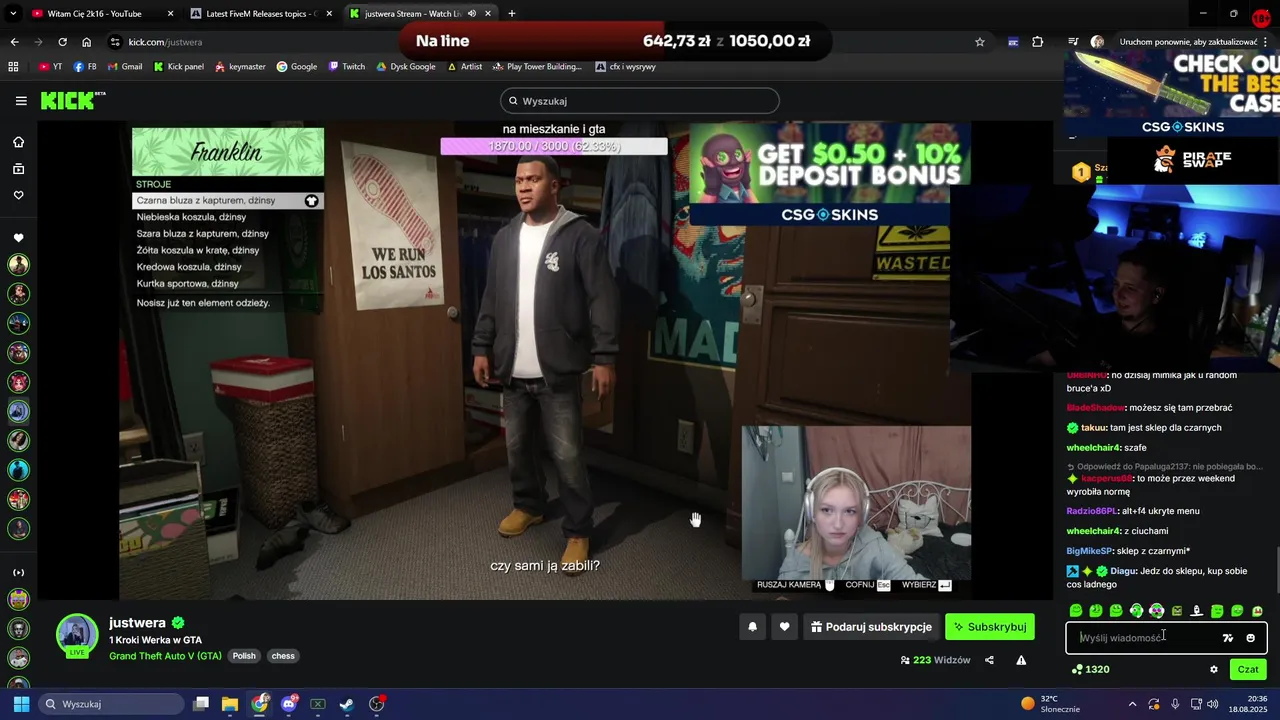Insert the last emote in quick row
The height and width of the screenshot is (720, 1280).
pos(1257,611)
